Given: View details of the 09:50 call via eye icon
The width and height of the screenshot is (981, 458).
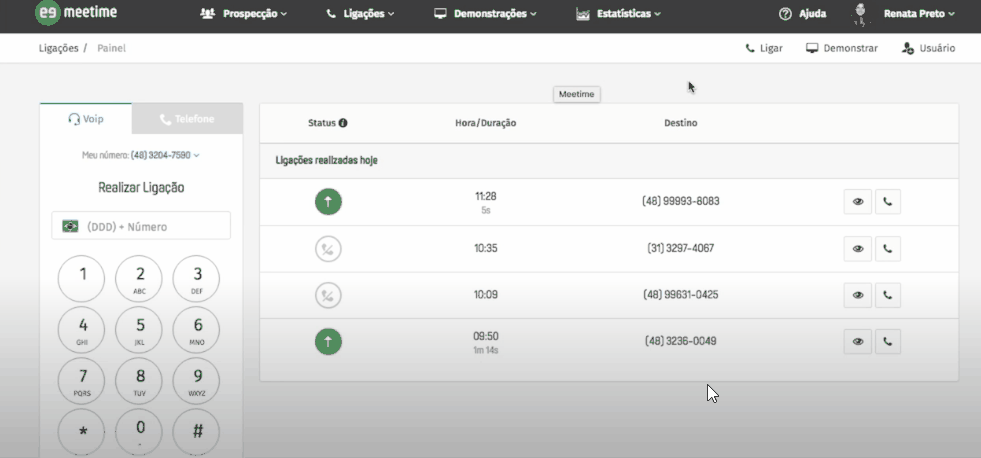Looking at the screenshot, I should coord(858,342).
